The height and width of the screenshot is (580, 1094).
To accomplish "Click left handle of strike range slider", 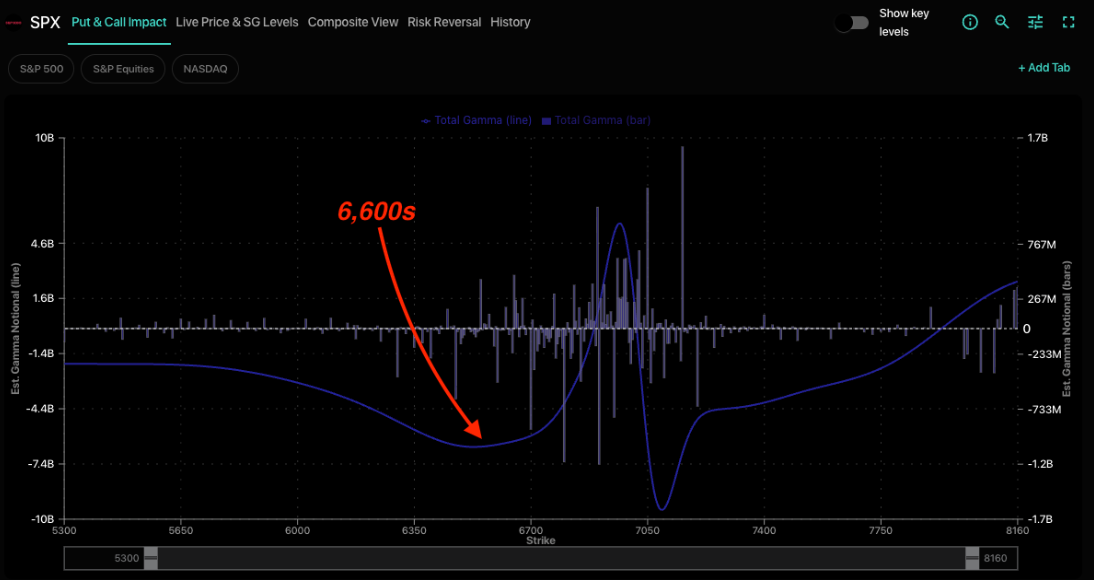I will point(150,559).
